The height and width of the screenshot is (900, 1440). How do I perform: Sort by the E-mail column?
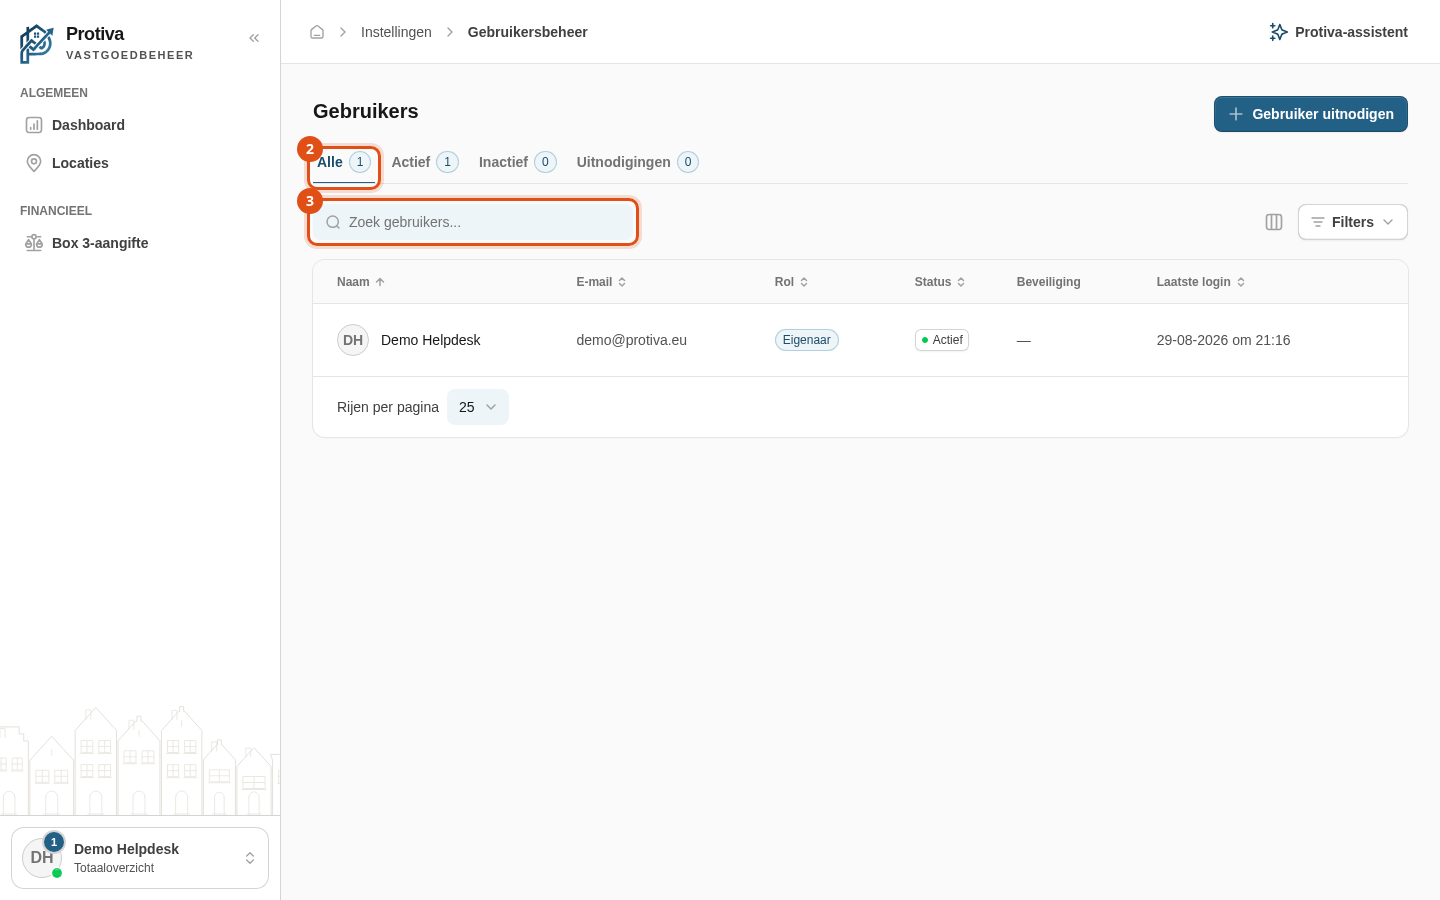coord(602,282)
